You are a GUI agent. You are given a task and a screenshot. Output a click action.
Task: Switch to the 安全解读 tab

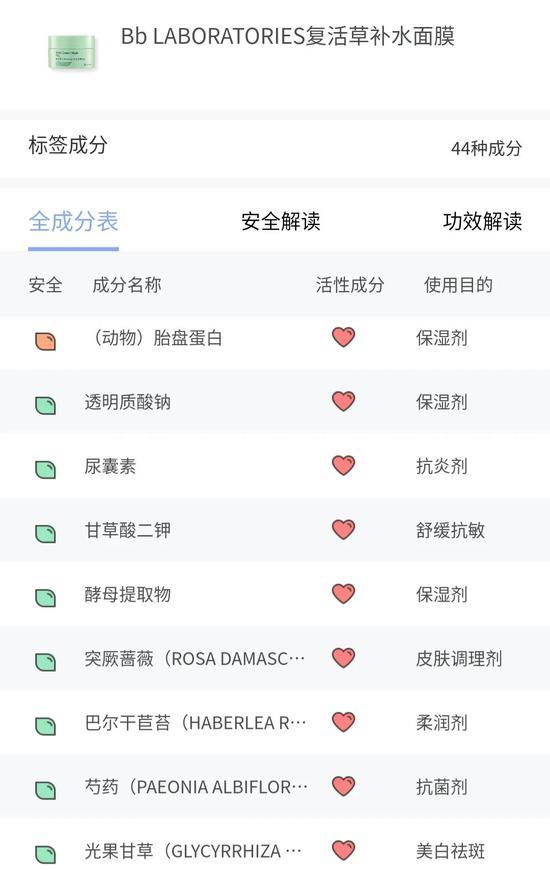[x=280, y=221]
